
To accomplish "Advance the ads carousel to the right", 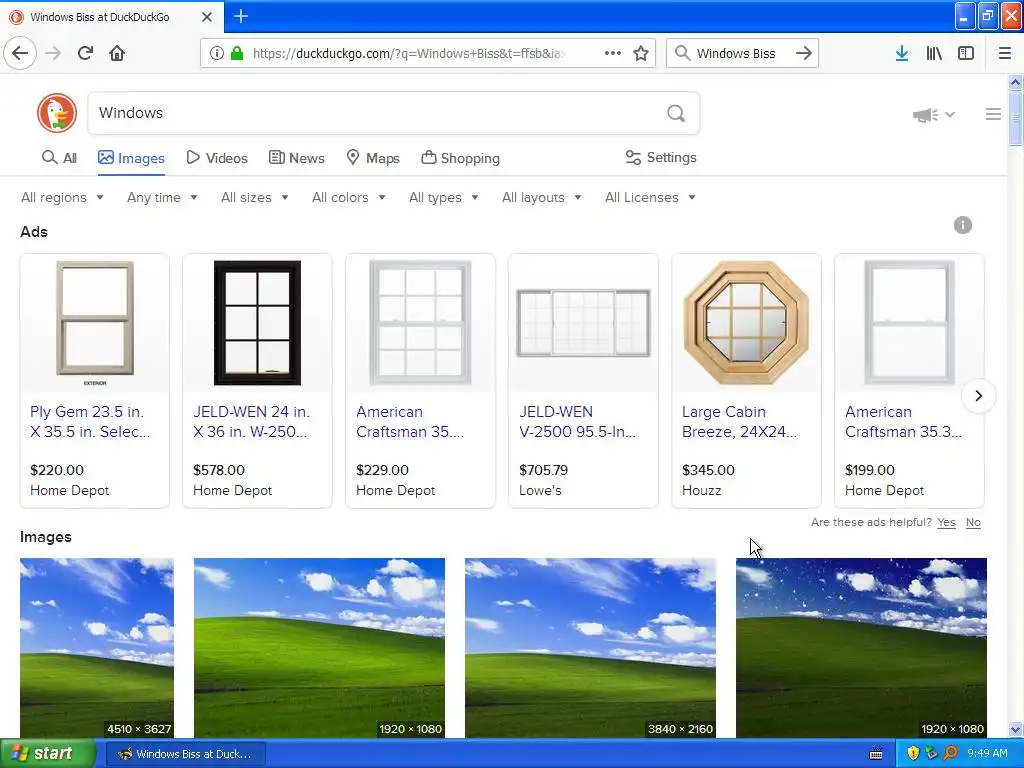I will click(978, 396).
